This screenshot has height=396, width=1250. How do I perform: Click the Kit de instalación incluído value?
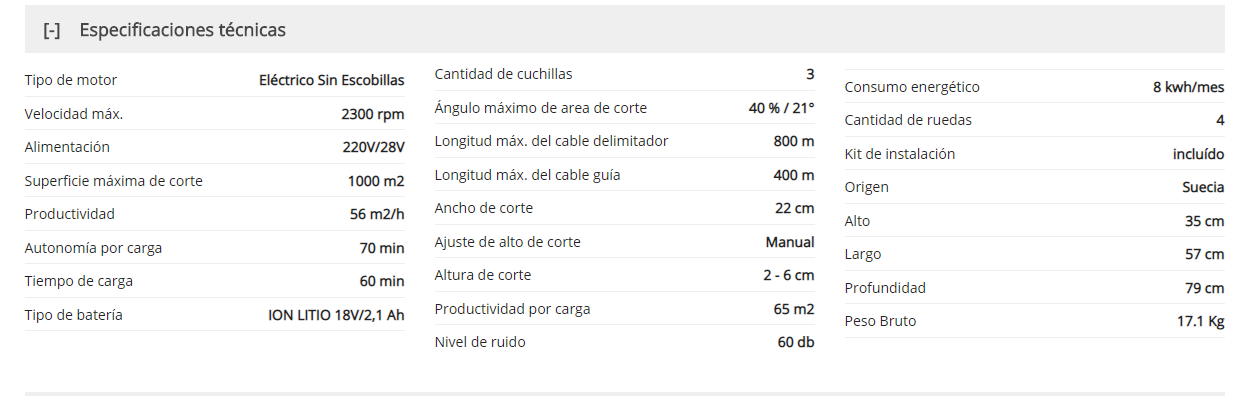(x=1199, y=154)
